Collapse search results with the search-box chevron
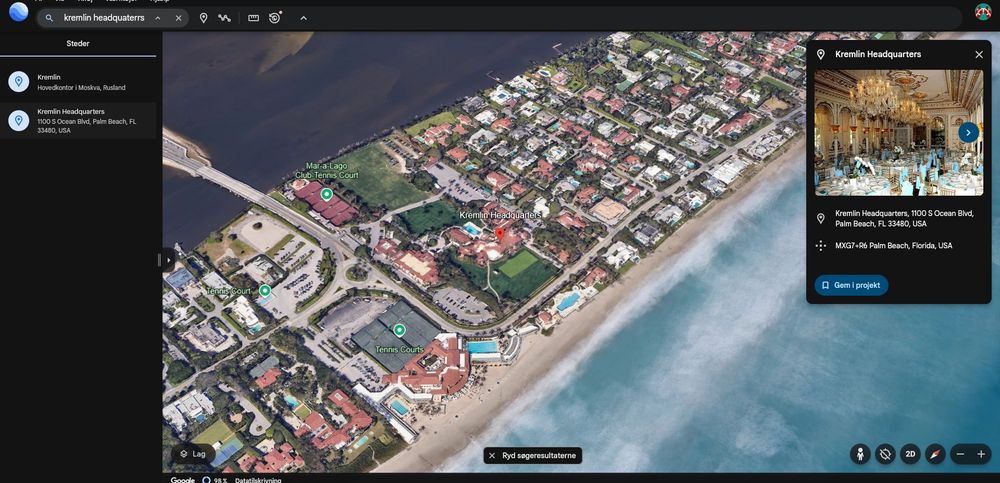 point(158,18)
